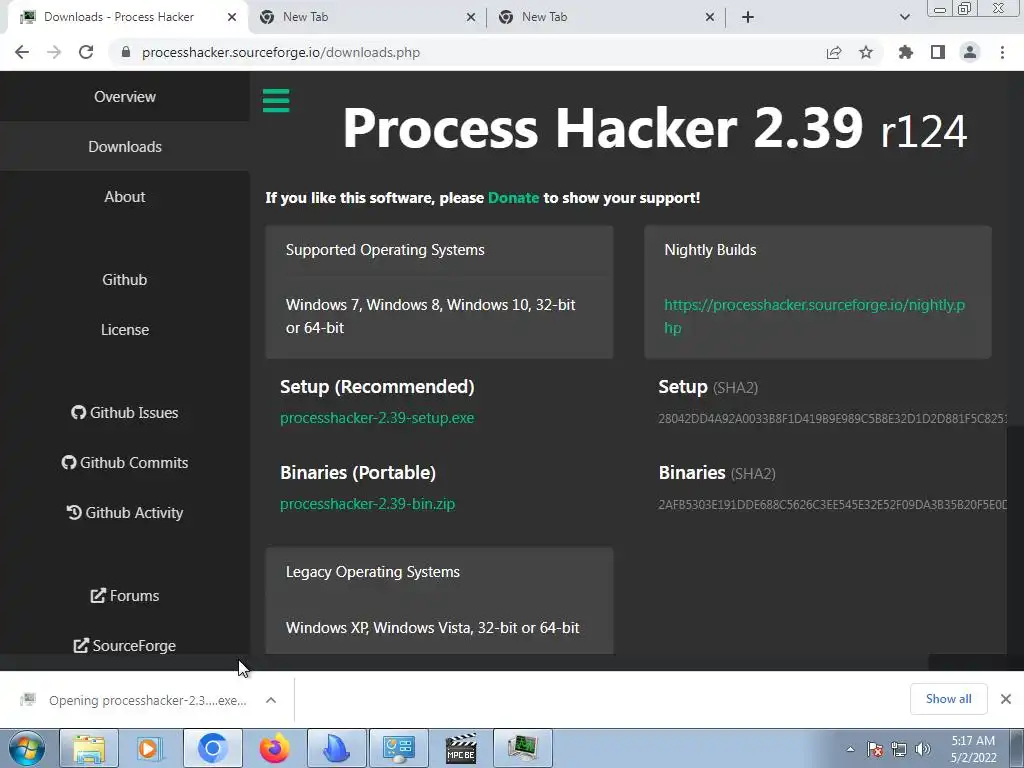Switch to the second New Tab
The width and height of the screenshot is (1024, 768).
(x=606, y=17)
